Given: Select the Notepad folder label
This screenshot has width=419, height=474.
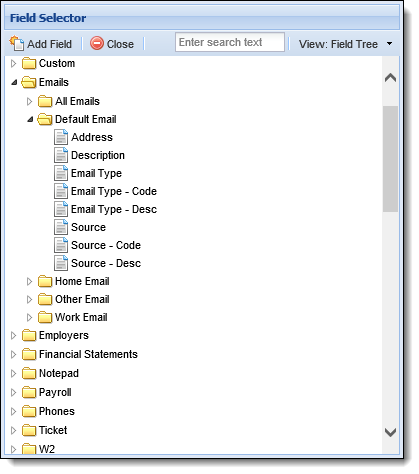Looking at the screenshot, I should (59, 373).
